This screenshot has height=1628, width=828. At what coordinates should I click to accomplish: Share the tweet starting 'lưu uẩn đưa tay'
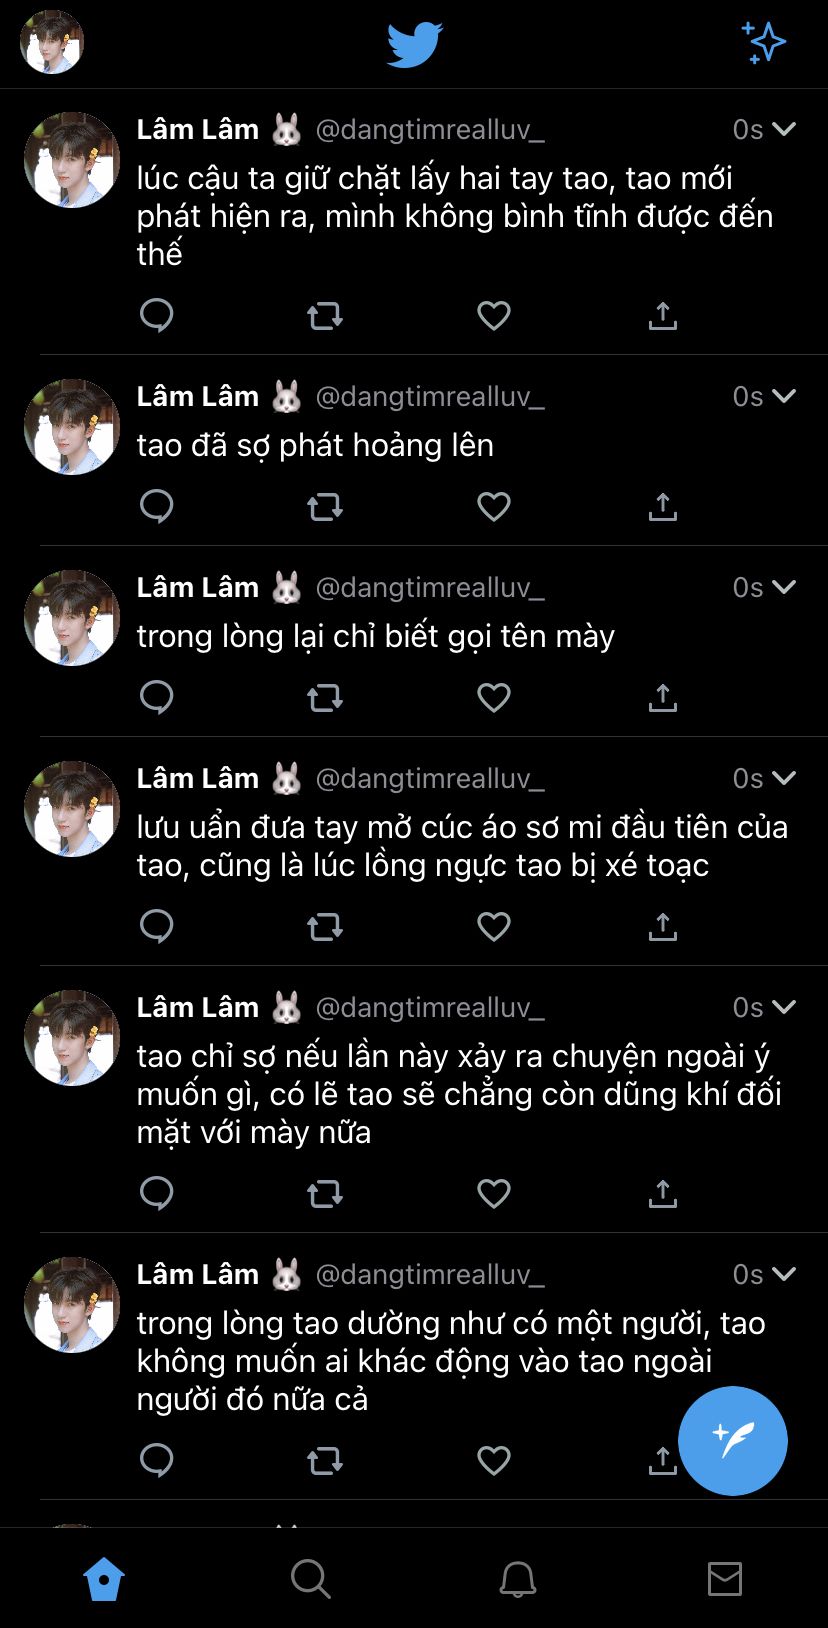click(x=662, y=927)
